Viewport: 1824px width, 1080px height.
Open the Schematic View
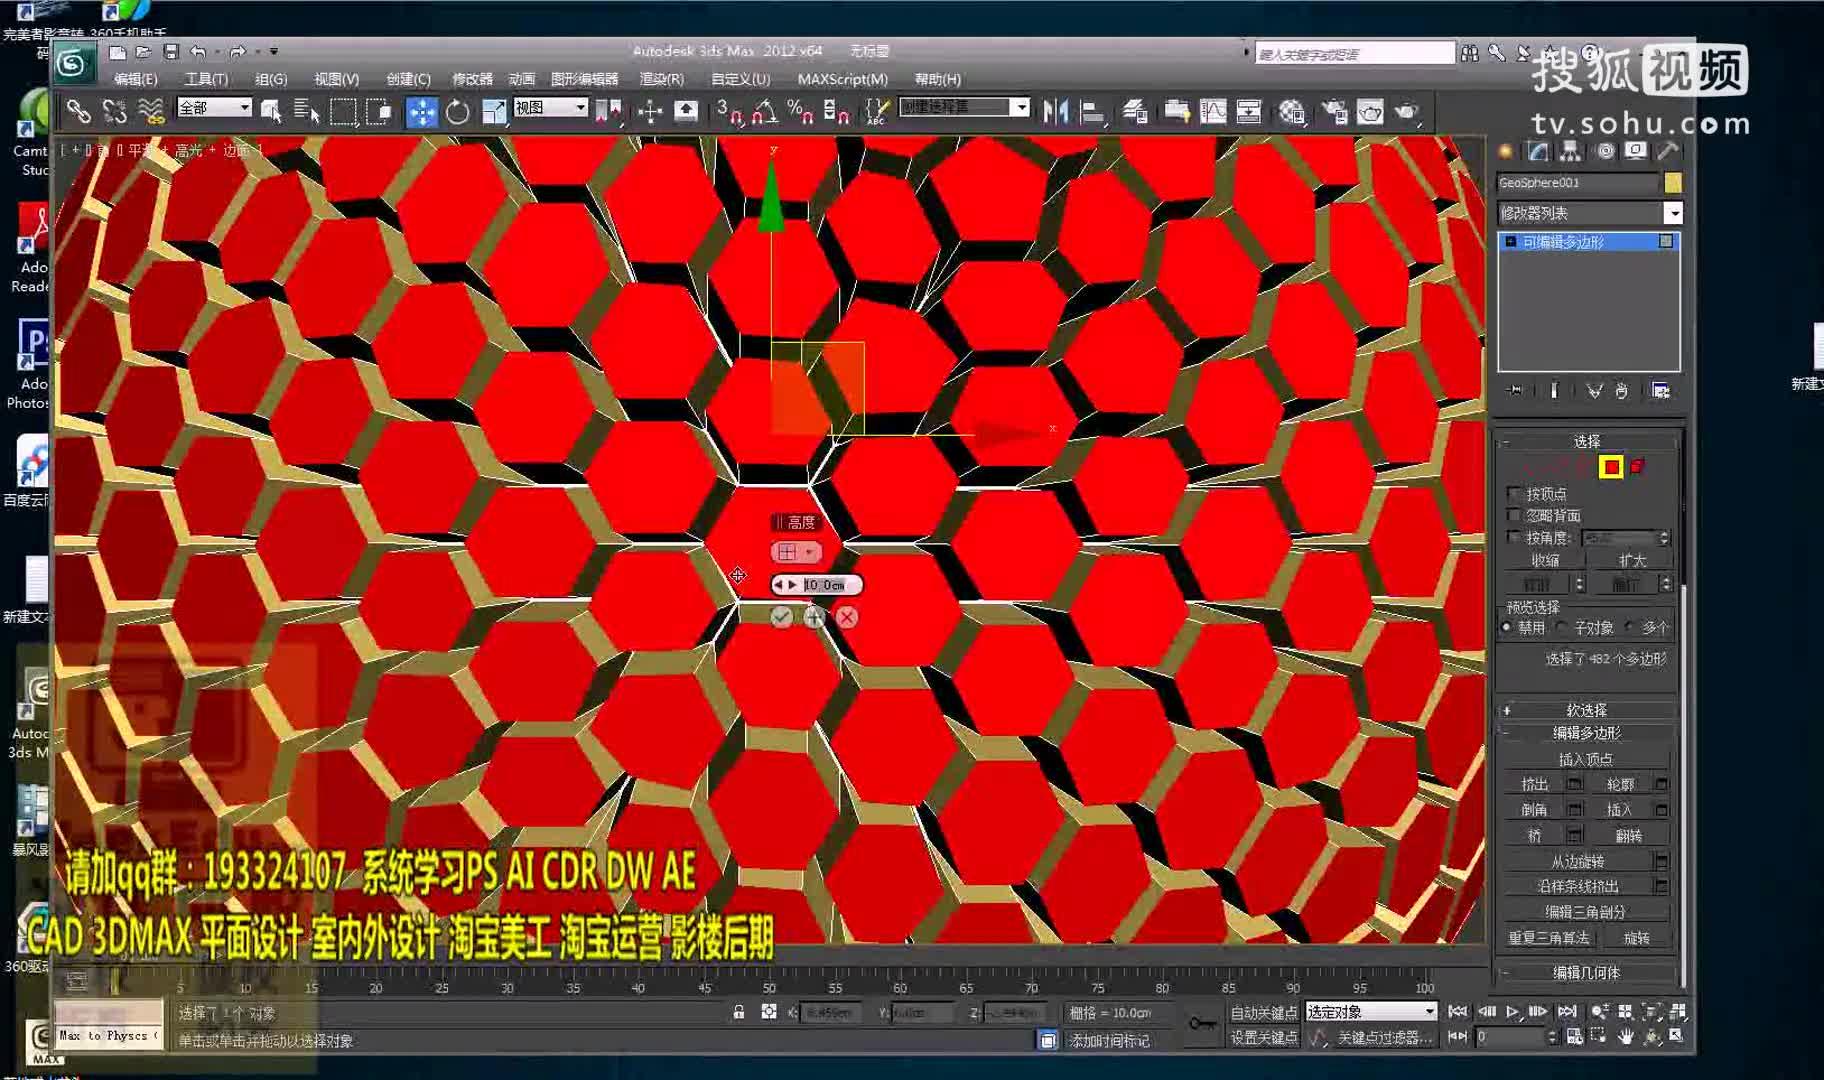tap(1249, 111)
